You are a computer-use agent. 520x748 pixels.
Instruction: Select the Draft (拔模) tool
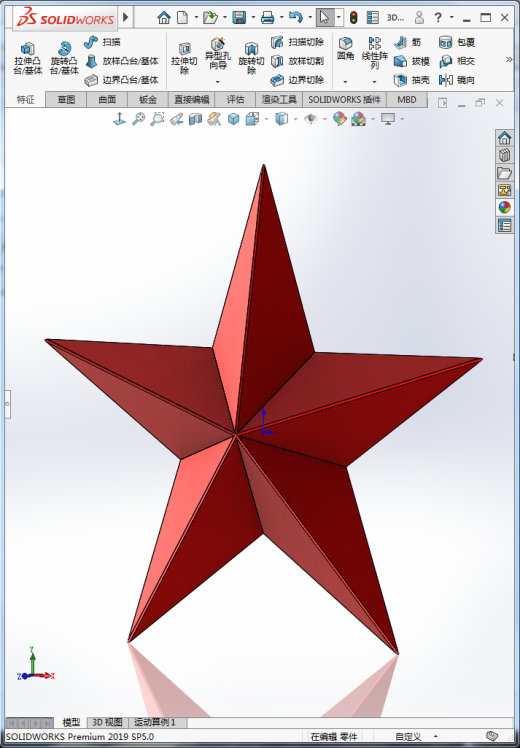click(412, 61)
